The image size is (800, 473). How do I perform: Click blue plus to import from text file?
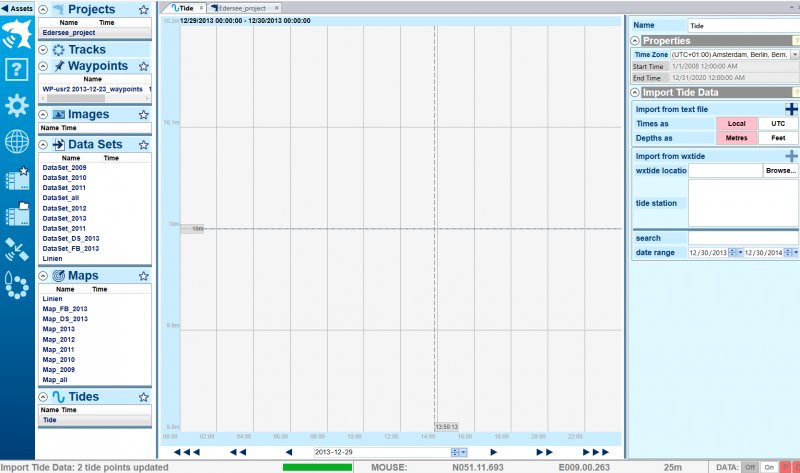pos(791,109)
